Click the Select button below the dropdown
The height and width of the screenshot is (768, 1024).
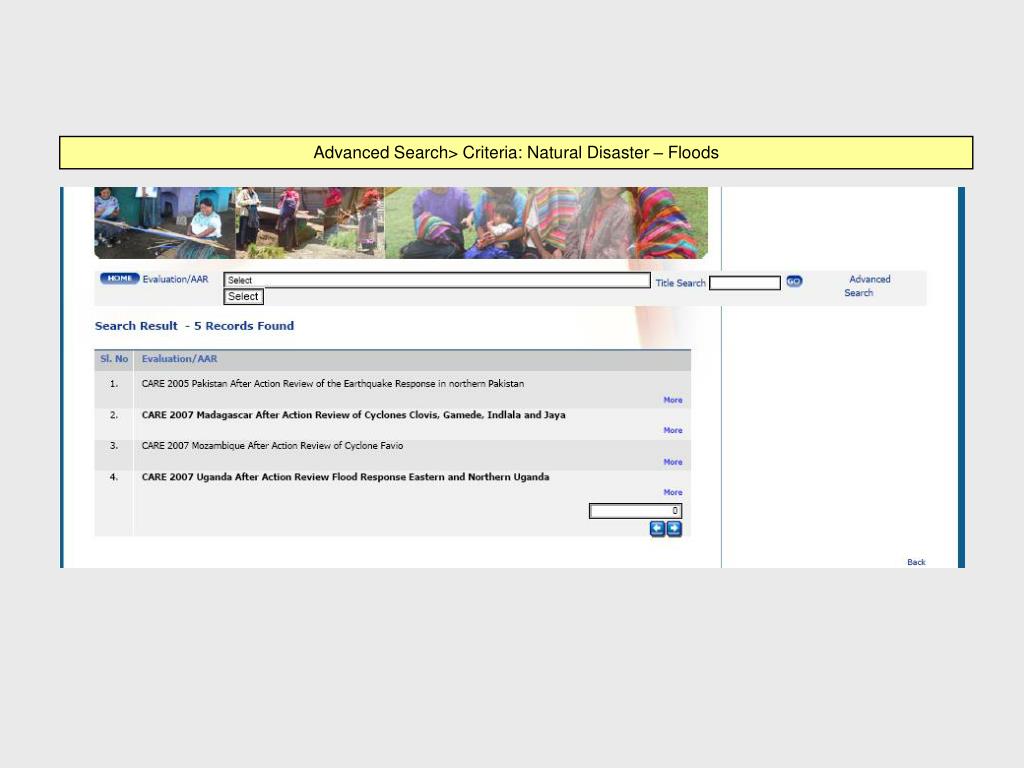[x=244, y=296]
